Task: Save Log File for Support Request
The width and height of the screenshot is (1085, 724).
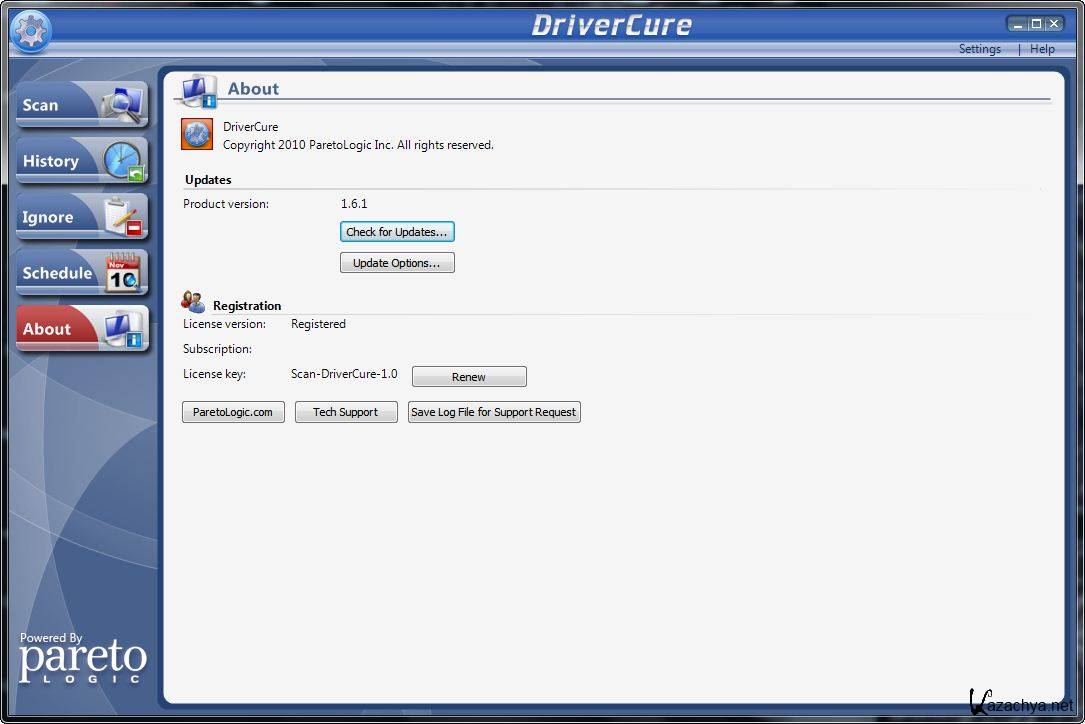Action: 494,412
